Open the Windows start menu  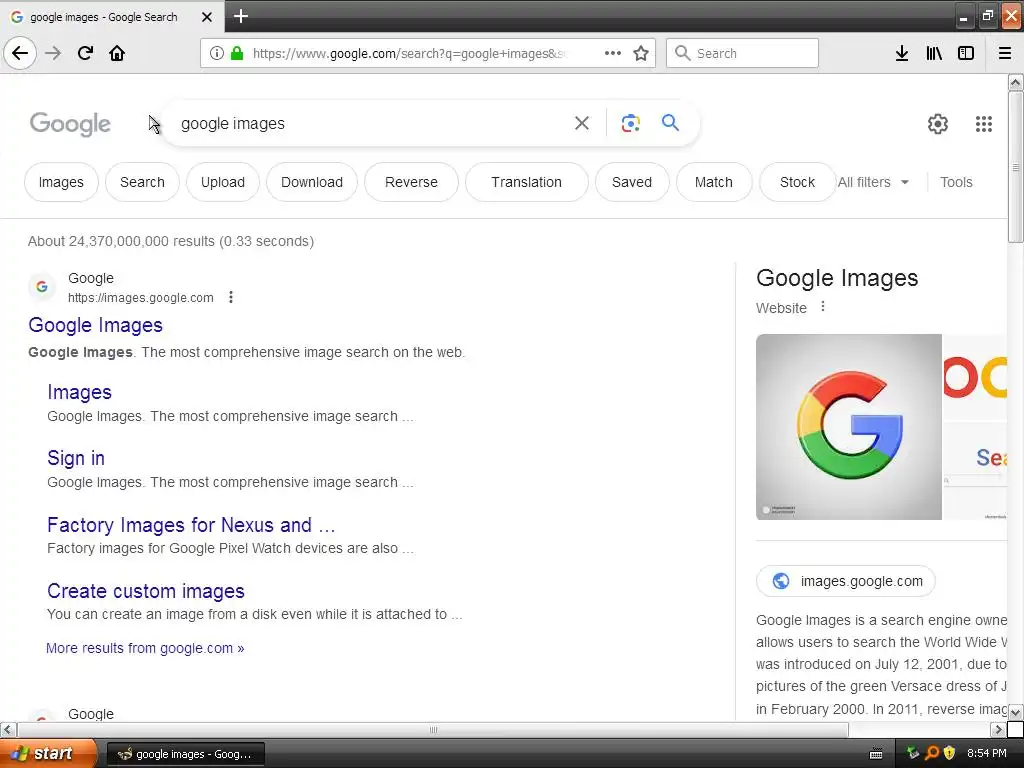click(x=48, y=754)
